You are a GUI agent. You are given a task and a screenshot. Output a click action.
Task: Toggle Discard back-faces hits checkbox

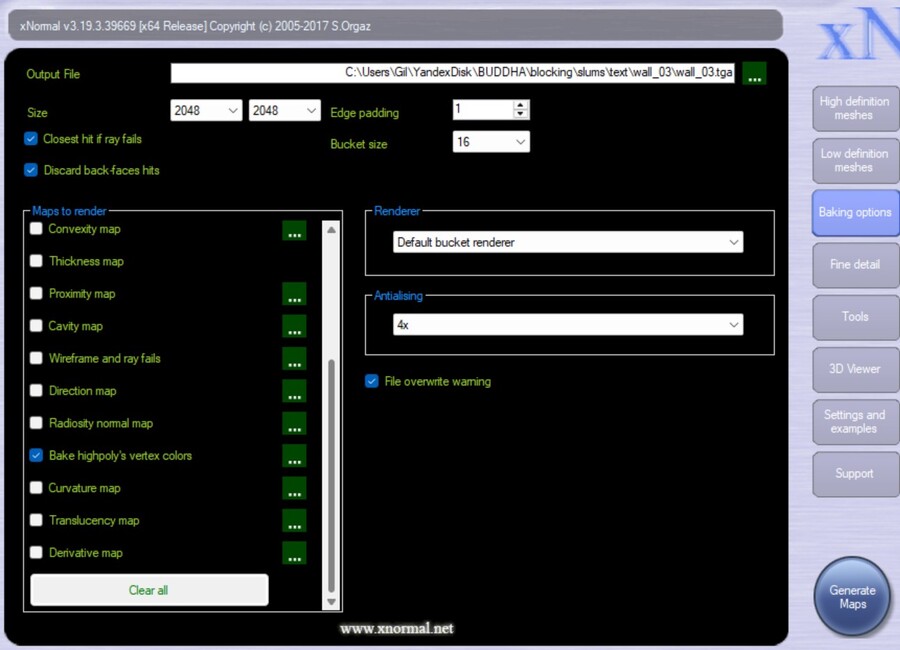click(31, 171)
